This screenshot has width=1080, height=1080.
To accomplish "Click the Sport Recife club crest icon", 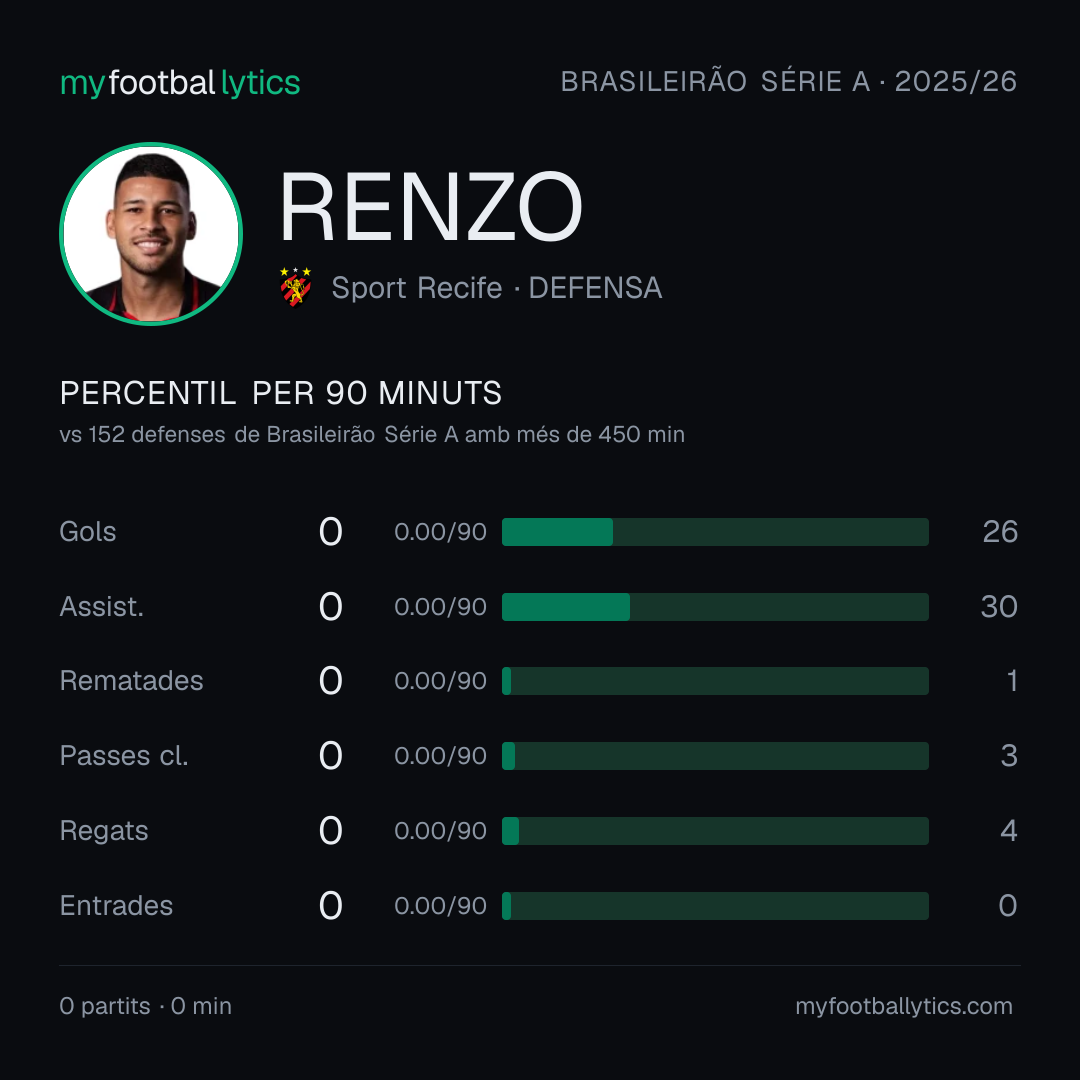I will (295, 287).
